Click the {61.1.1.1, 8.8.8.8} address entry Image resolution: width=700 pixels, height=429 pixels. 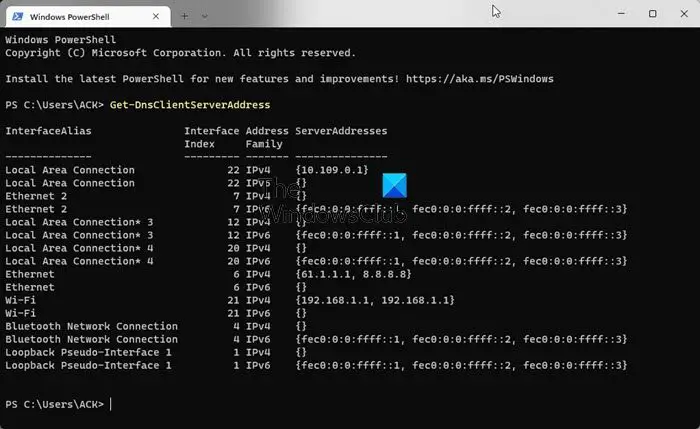[x=353, y=274]
